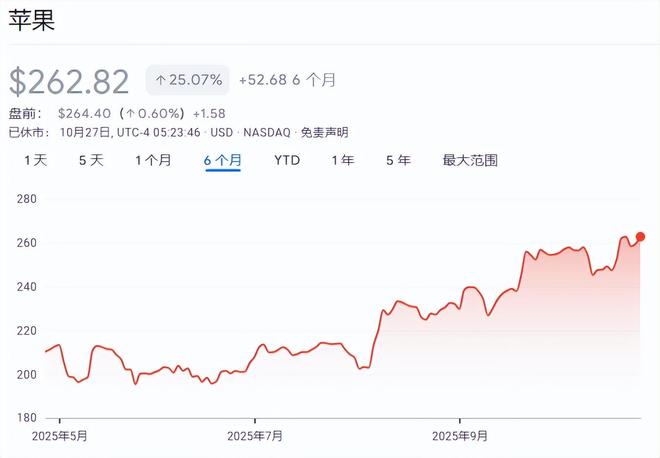Select the 5年 range tab

[398, 160]
